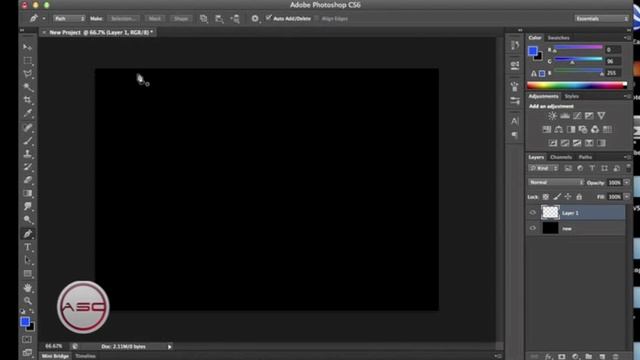Toggle Align Edges checkbox
The image size is (640, 360).
(x=317, y=18)
